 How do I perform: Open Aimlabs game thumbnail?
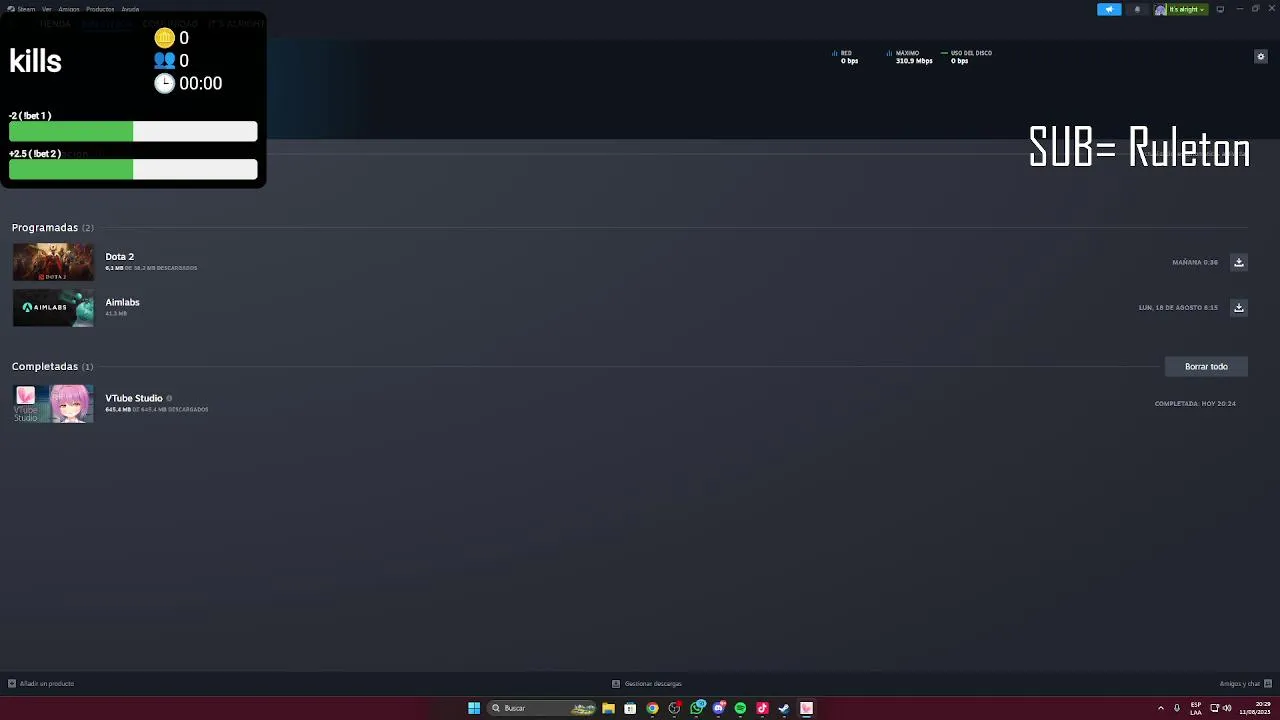(53, 307)
